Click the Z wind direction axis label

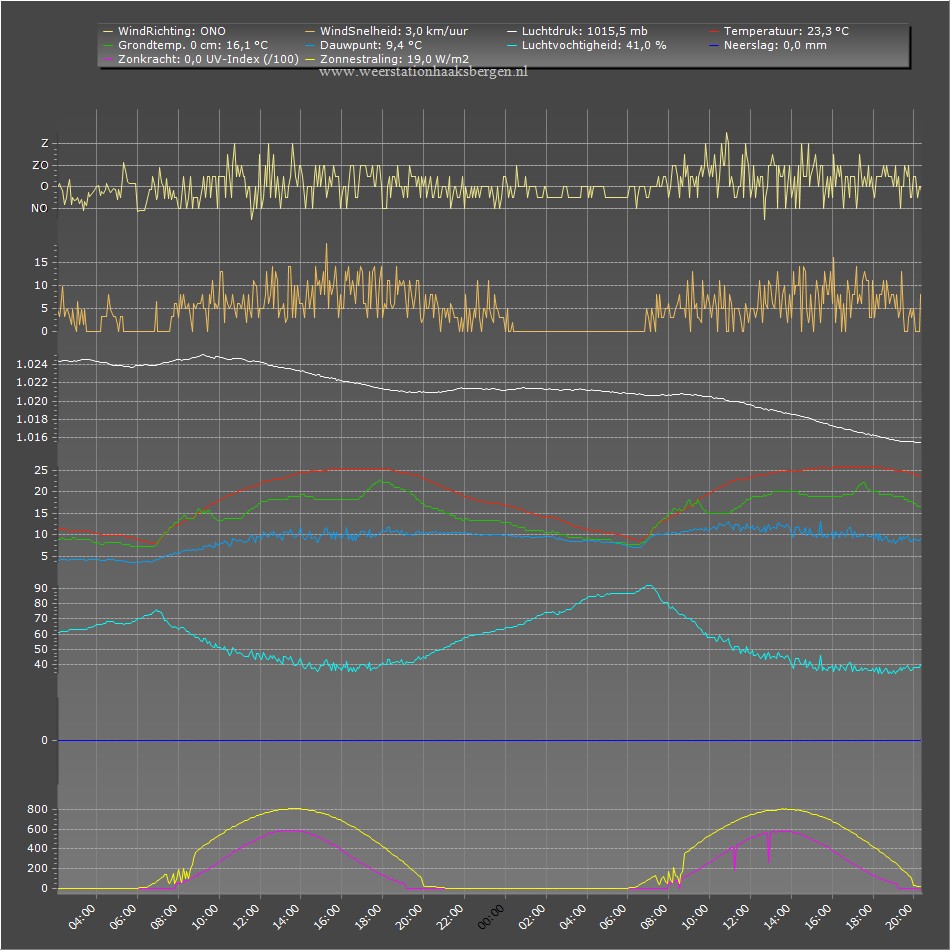click(44, 144)
